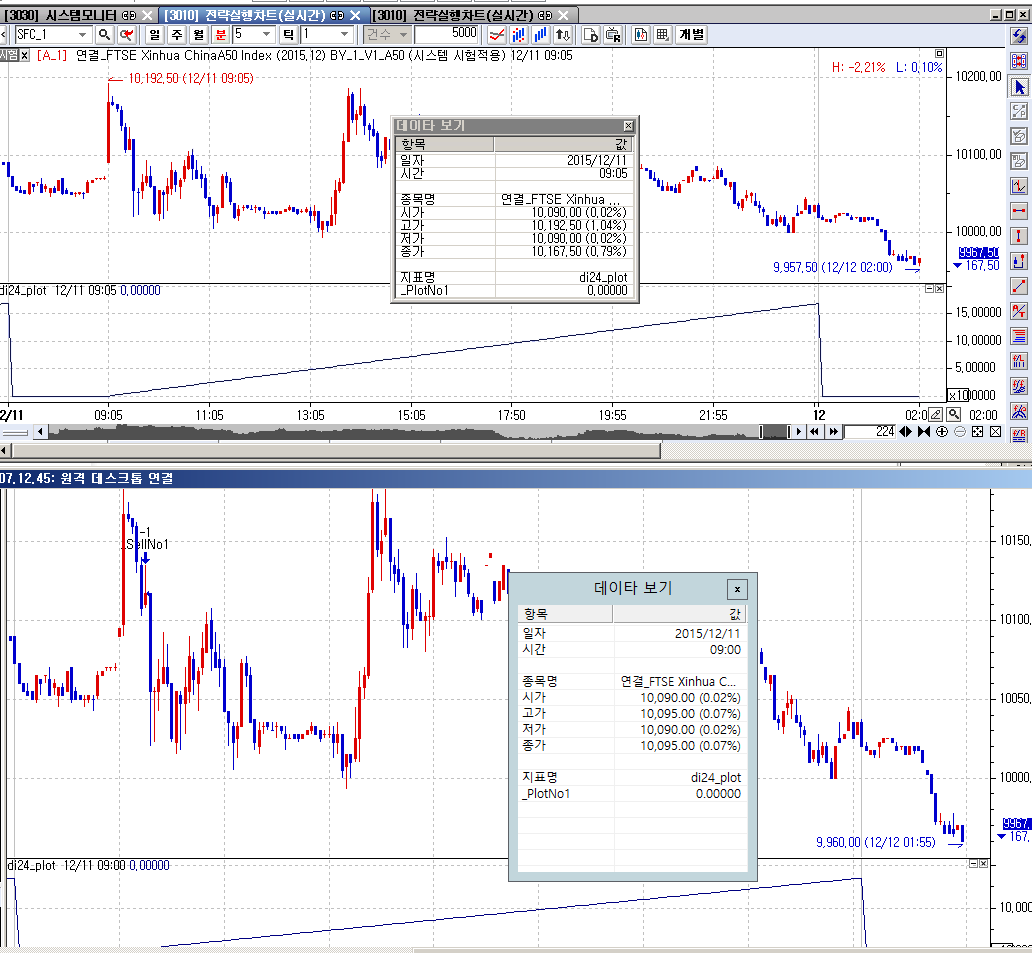The height and width of the screenshot is (953, 1032).
Task: Click the magnifier icon next to the 02:00 label
Action: [x=954, y=415]
